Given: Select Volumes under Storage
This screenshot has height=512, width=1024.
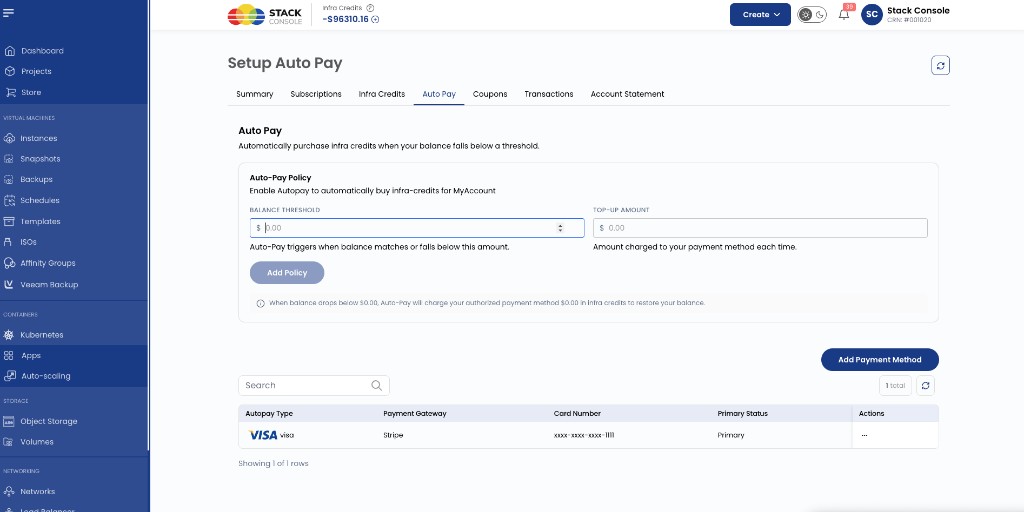Looking at the screenshot, I should (x=37, y=442).
